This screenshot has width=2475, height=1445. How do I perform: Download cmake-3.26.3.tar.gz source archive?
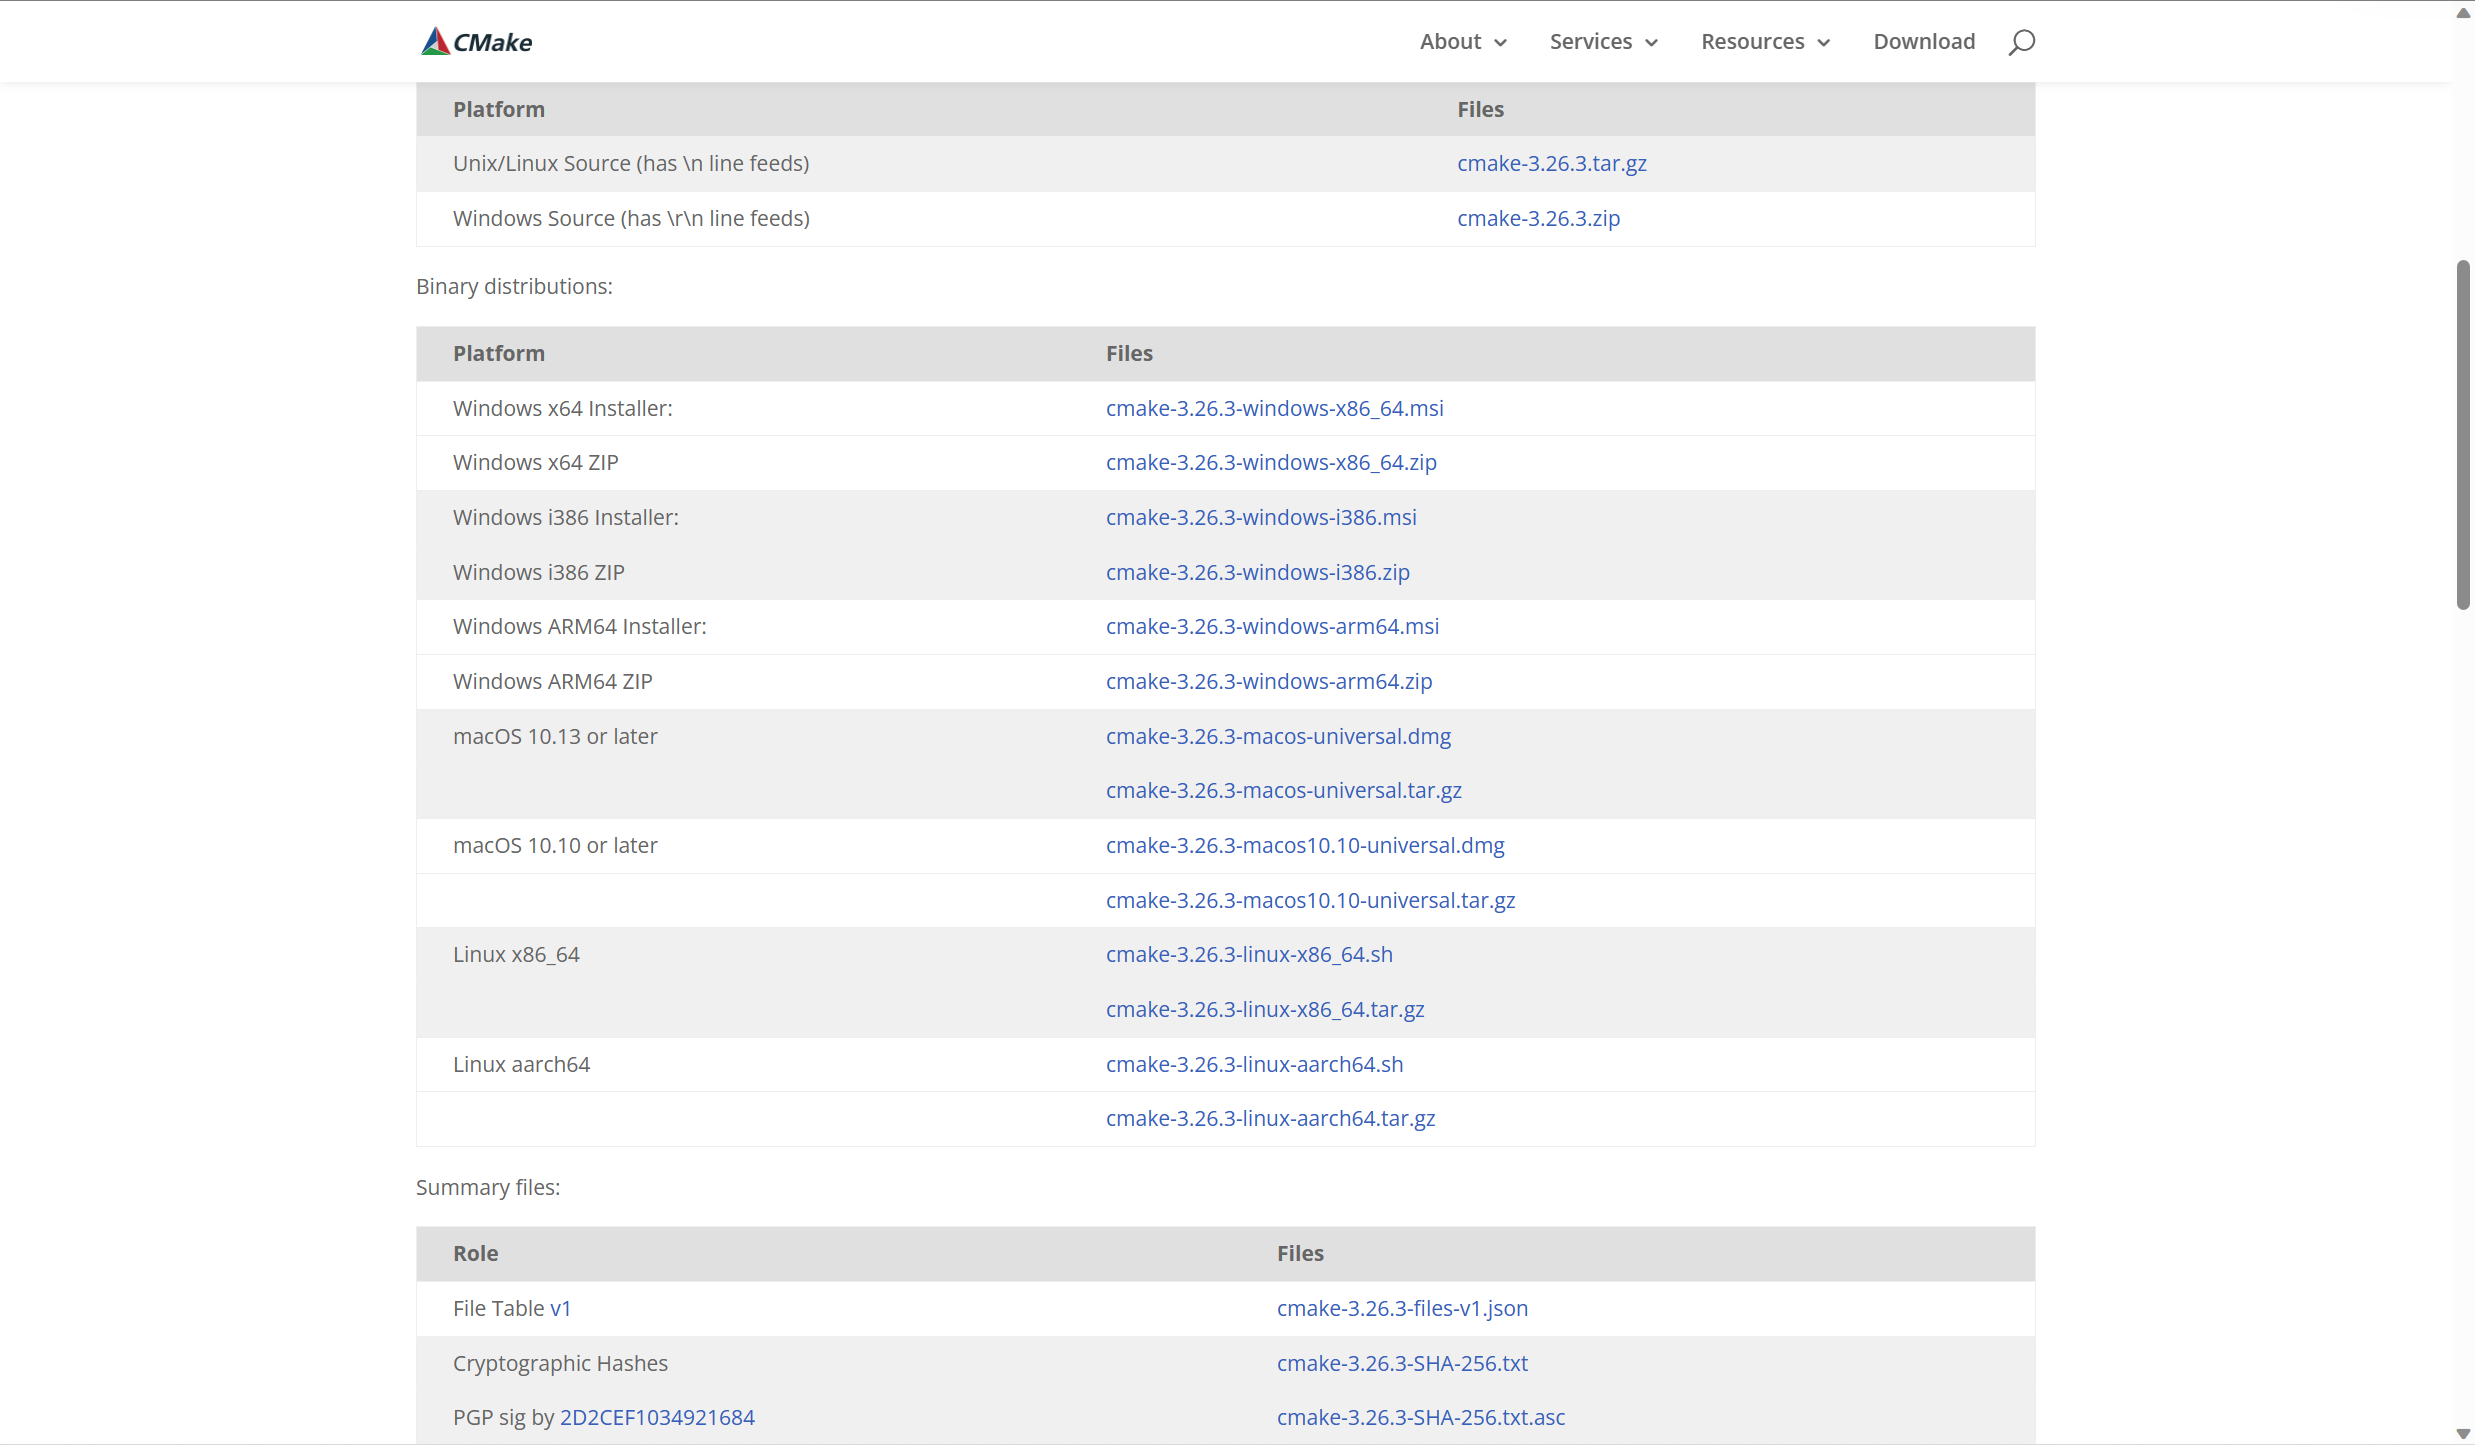coord(1551,163)
